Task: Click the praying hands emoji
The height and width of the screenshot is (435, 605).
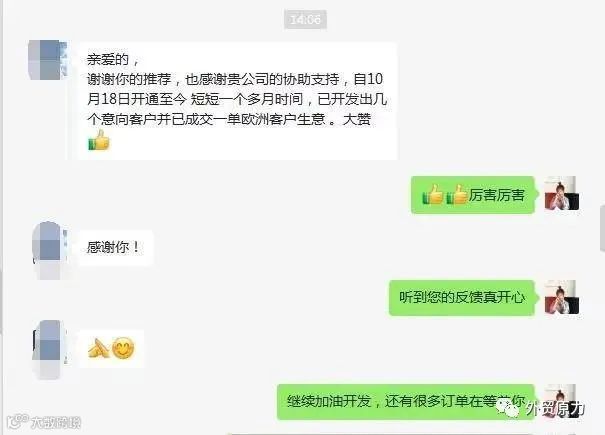Action: tap(98, 348)
